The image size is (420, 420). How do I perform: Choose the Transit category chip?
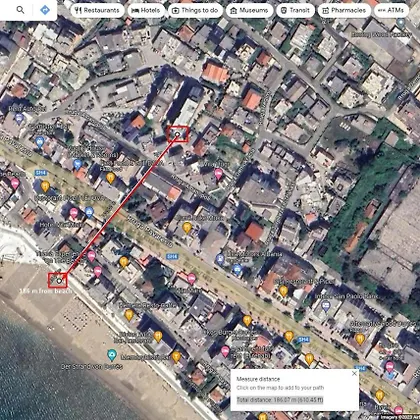[295, 10]
